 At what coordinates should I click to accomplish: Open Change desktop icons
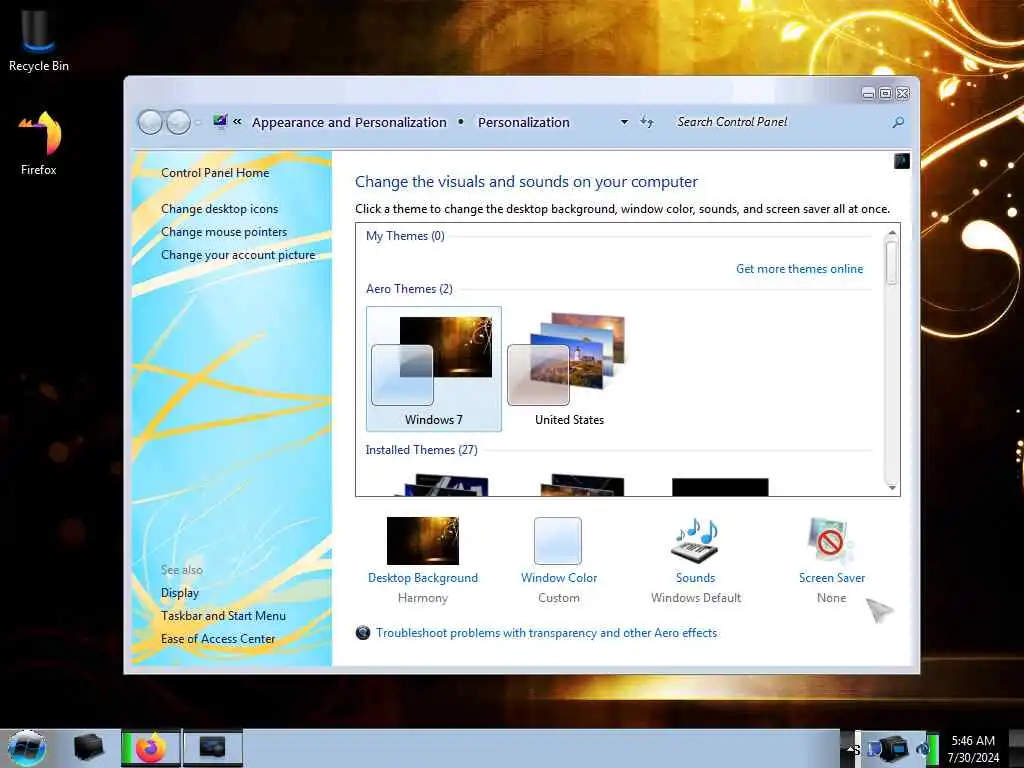click(219, 209)
